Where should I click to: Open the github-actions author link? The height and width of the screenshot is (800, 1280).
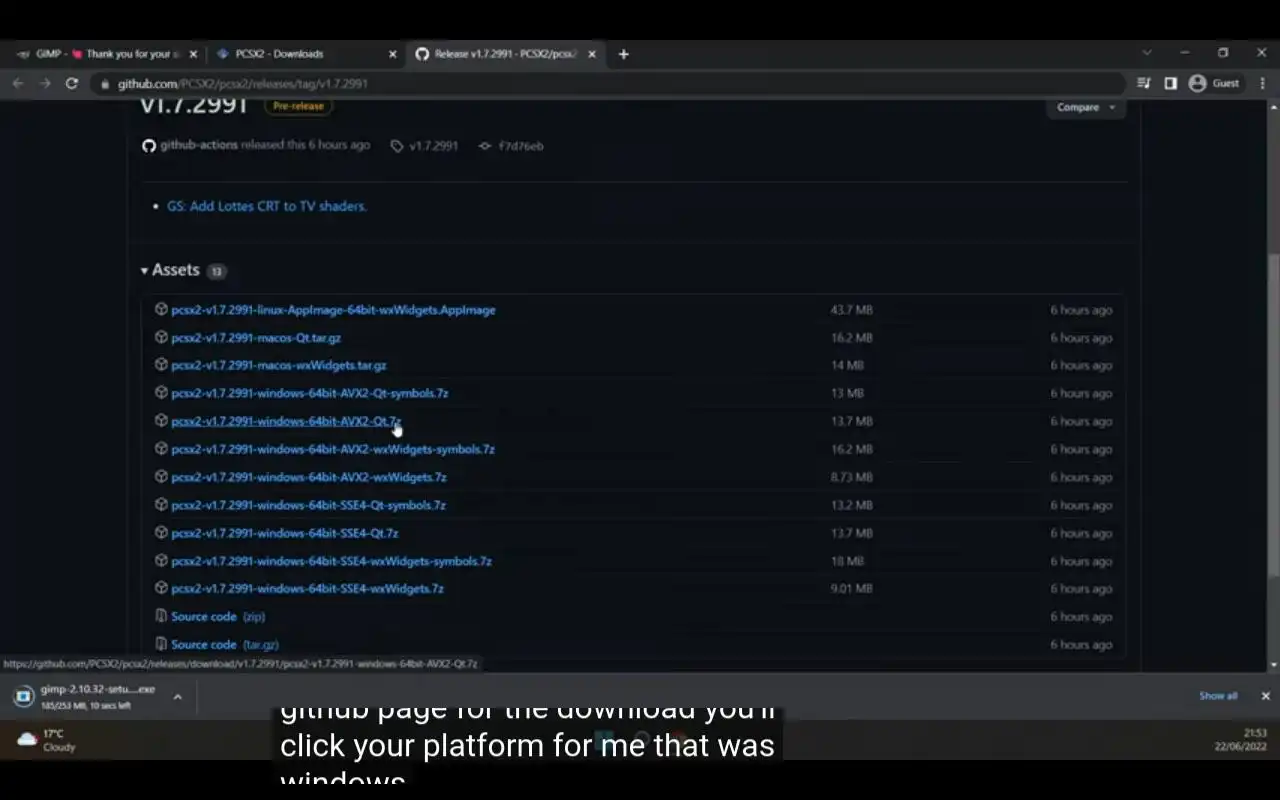click(199, 145)
